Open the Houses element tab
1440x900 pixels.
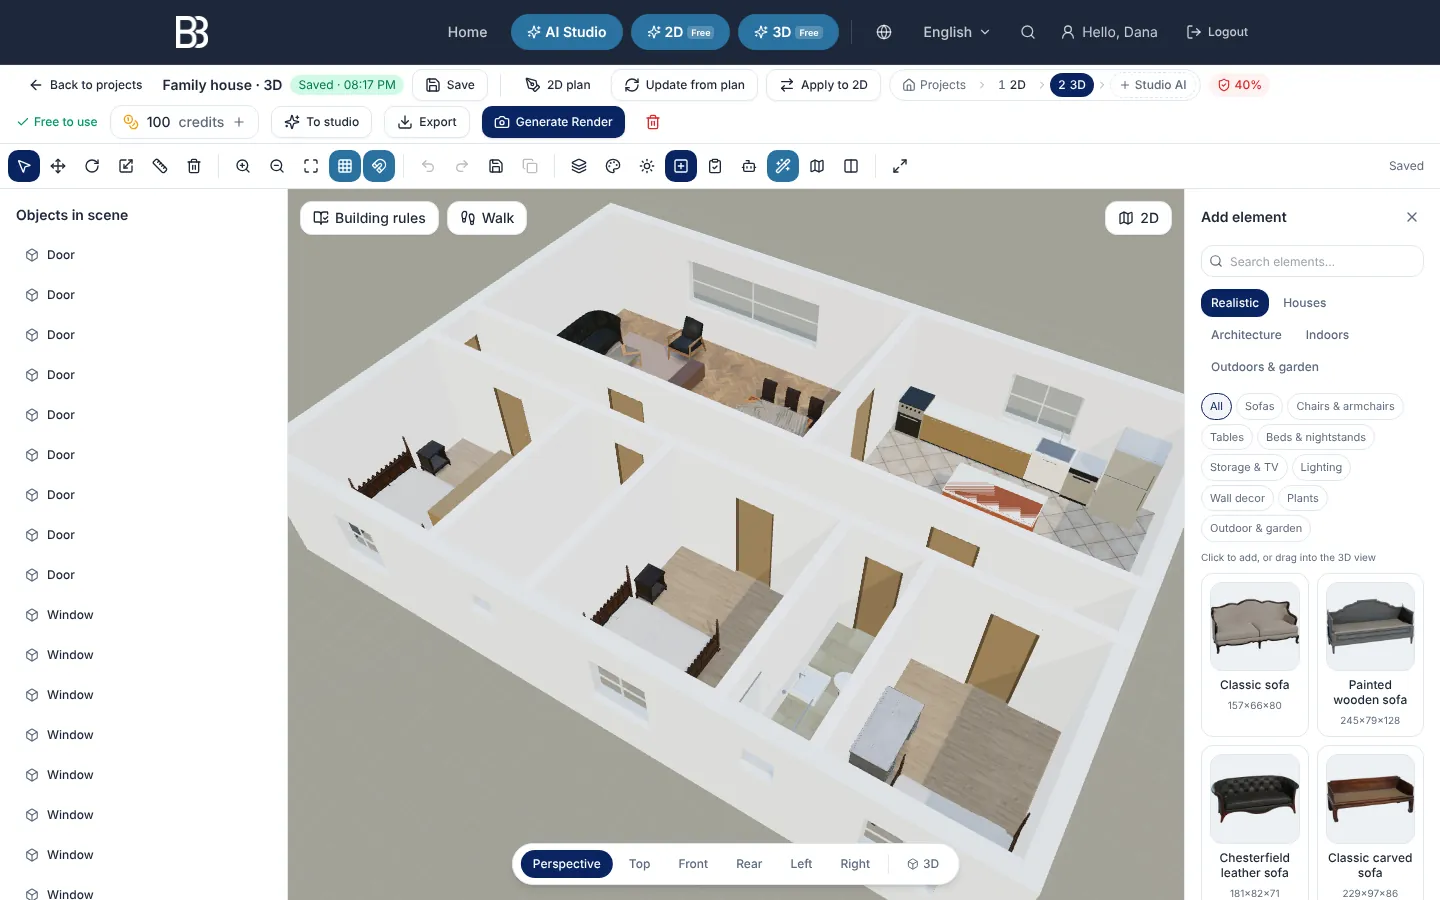[1305, 303]
